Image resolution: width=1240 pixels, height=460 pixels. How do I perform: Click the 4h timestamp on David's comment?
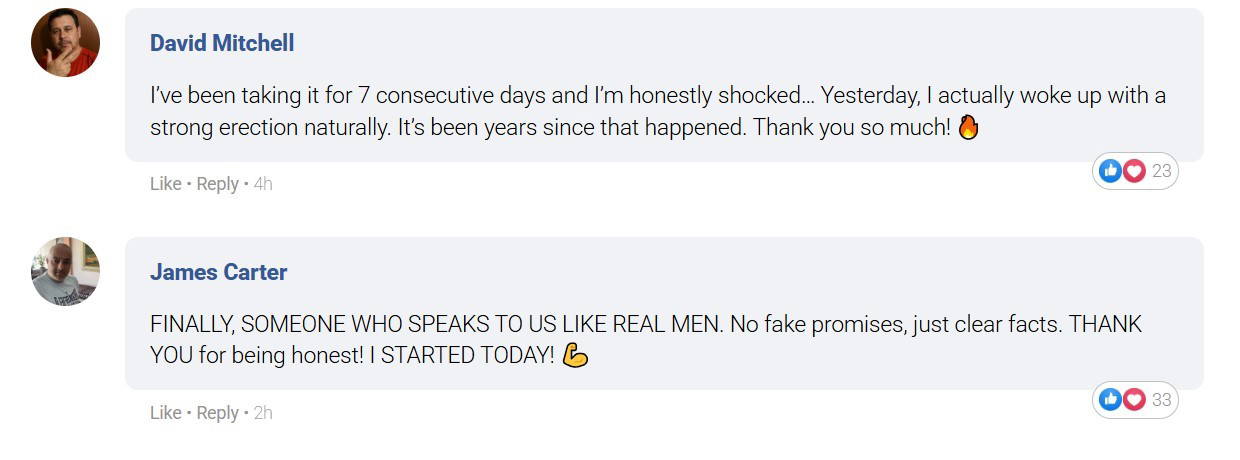(x=263, y=184)
